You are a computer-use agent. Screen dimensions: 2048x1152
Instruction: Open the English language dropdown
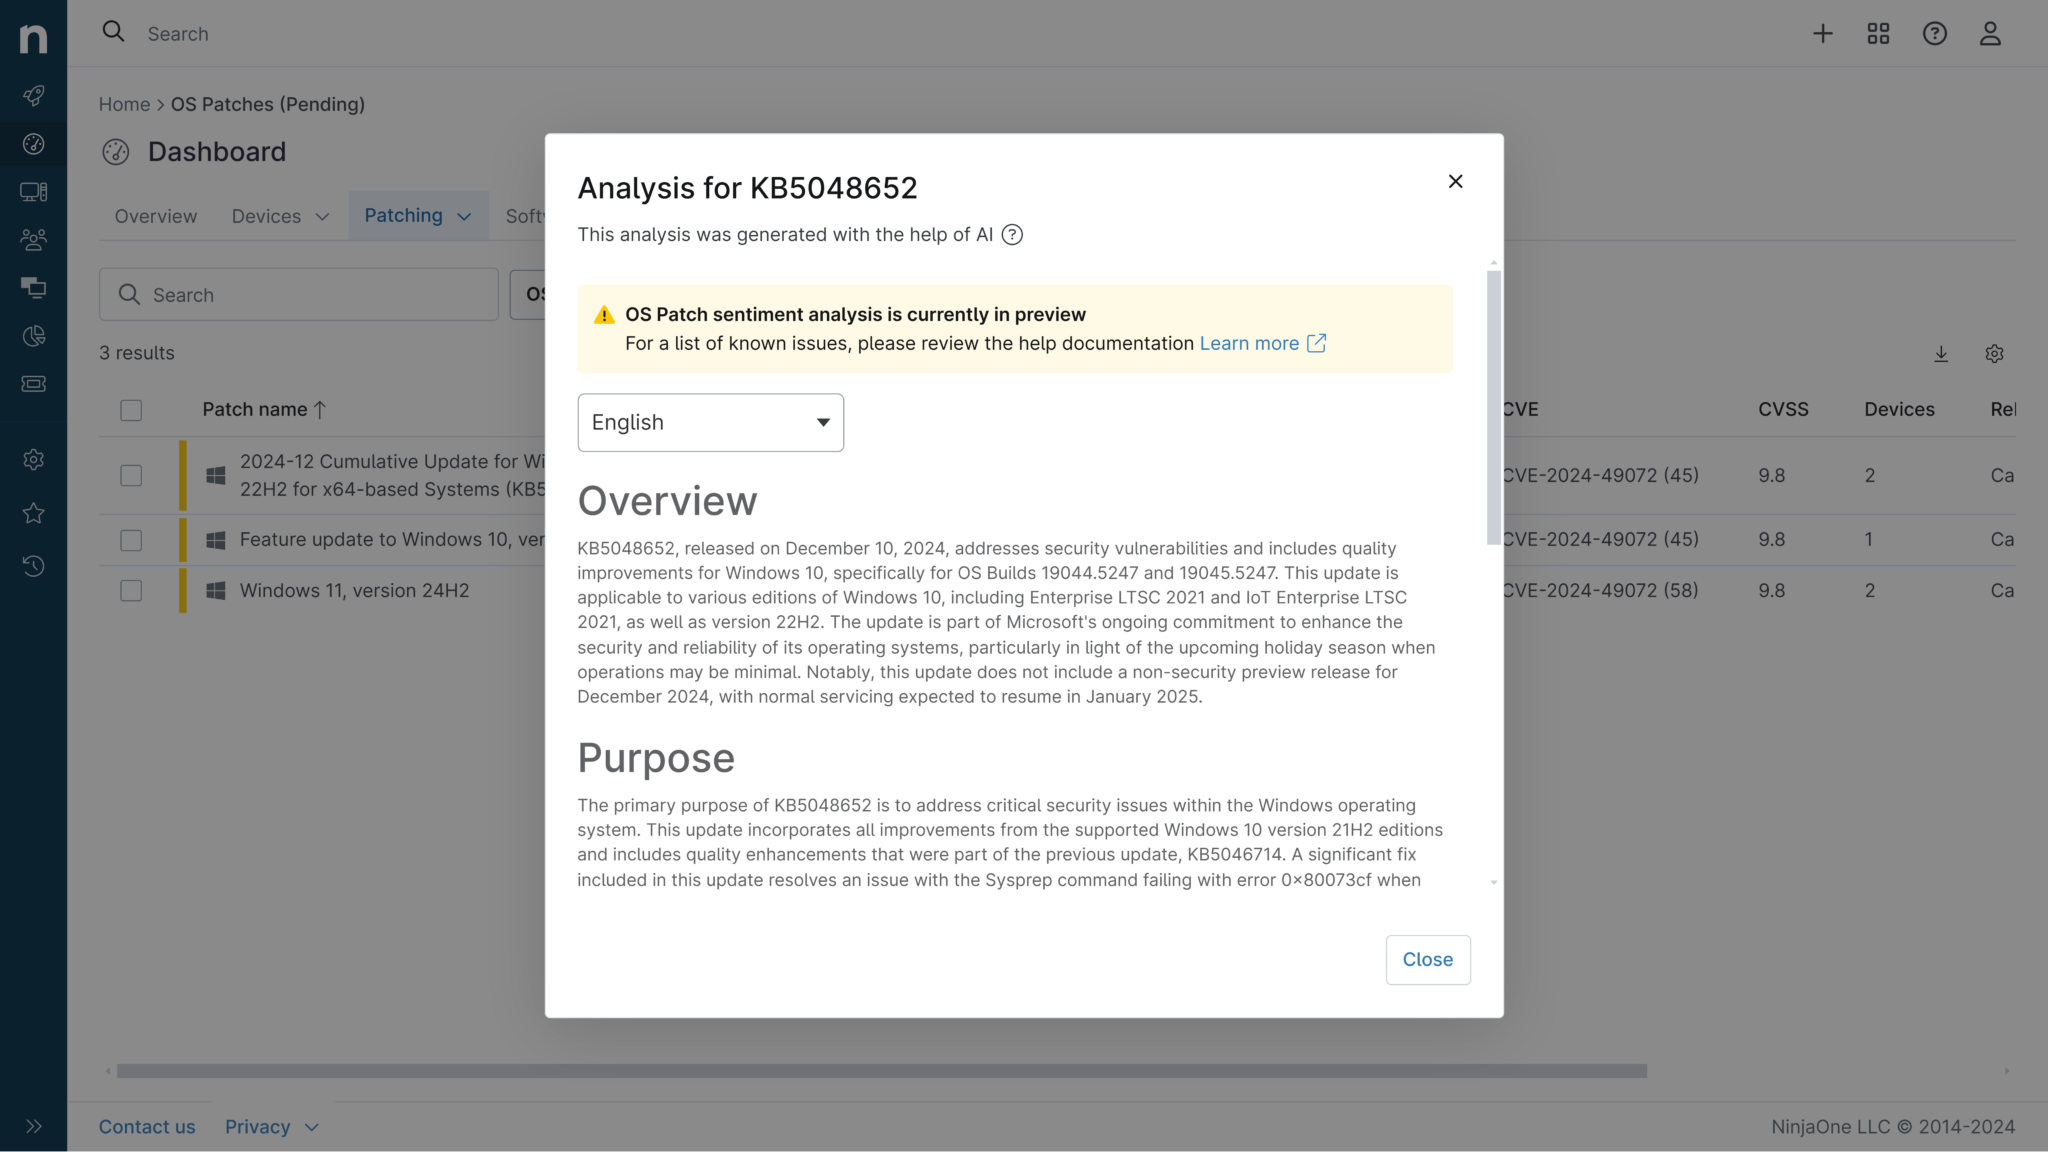point(710,422)
